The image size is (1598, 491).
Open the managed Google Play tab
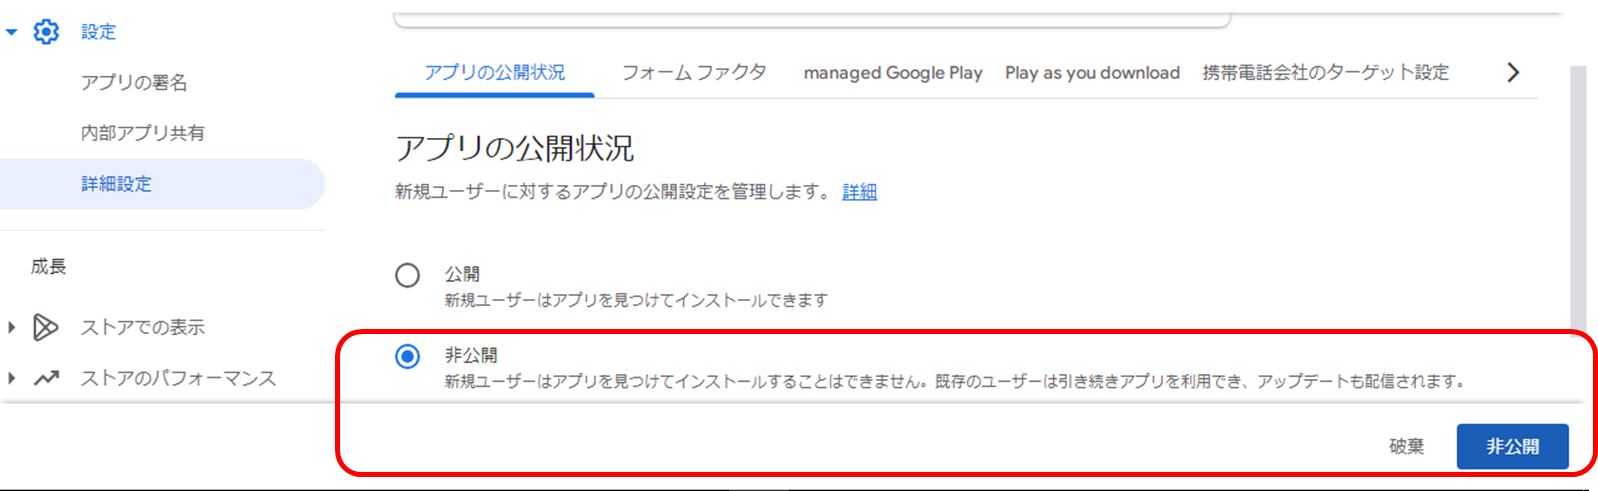(x=892, y=73)
